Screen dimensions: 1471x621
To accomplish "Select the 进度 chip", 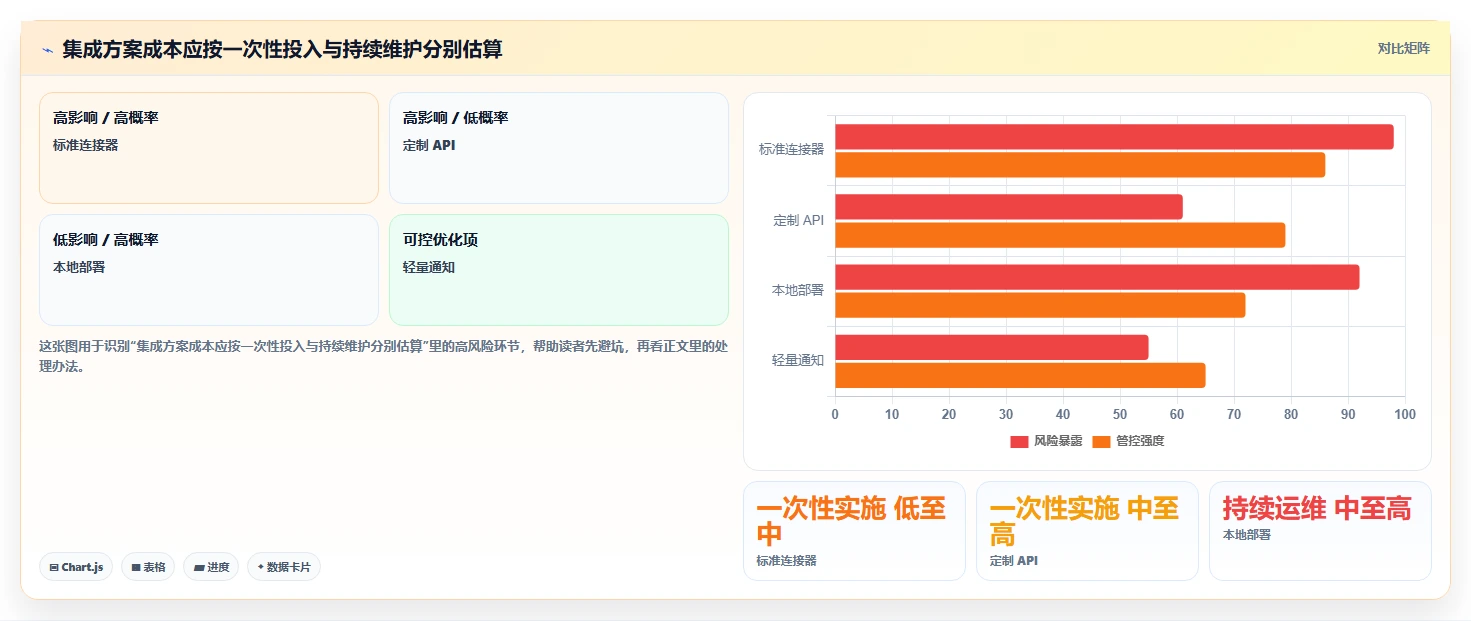I will pos(211,567).
